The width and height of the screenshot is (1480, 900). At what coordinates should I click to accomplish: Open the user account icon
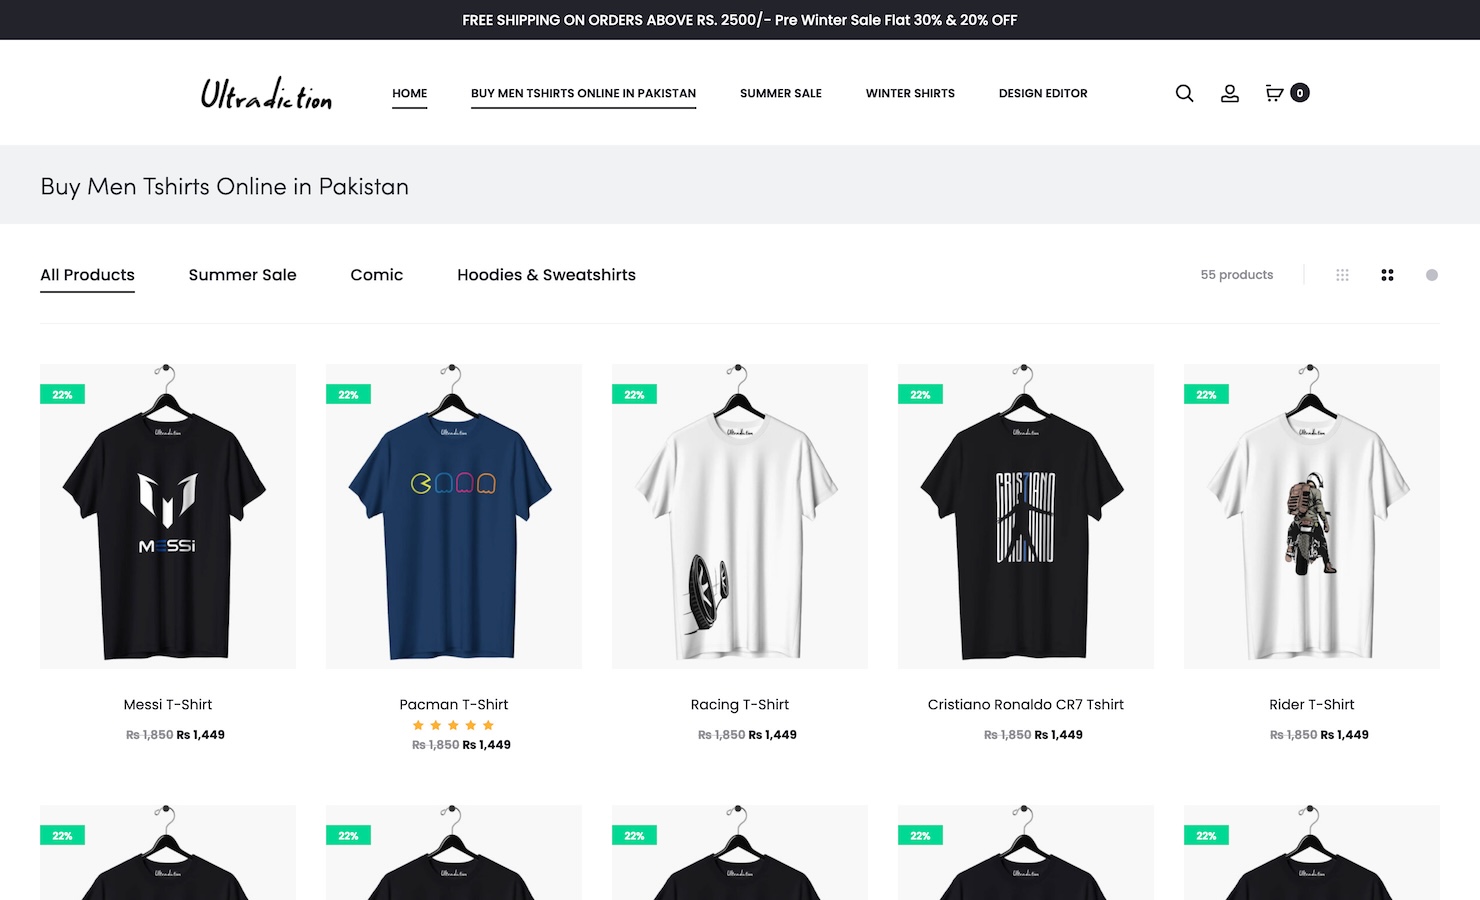[1230, 93]
